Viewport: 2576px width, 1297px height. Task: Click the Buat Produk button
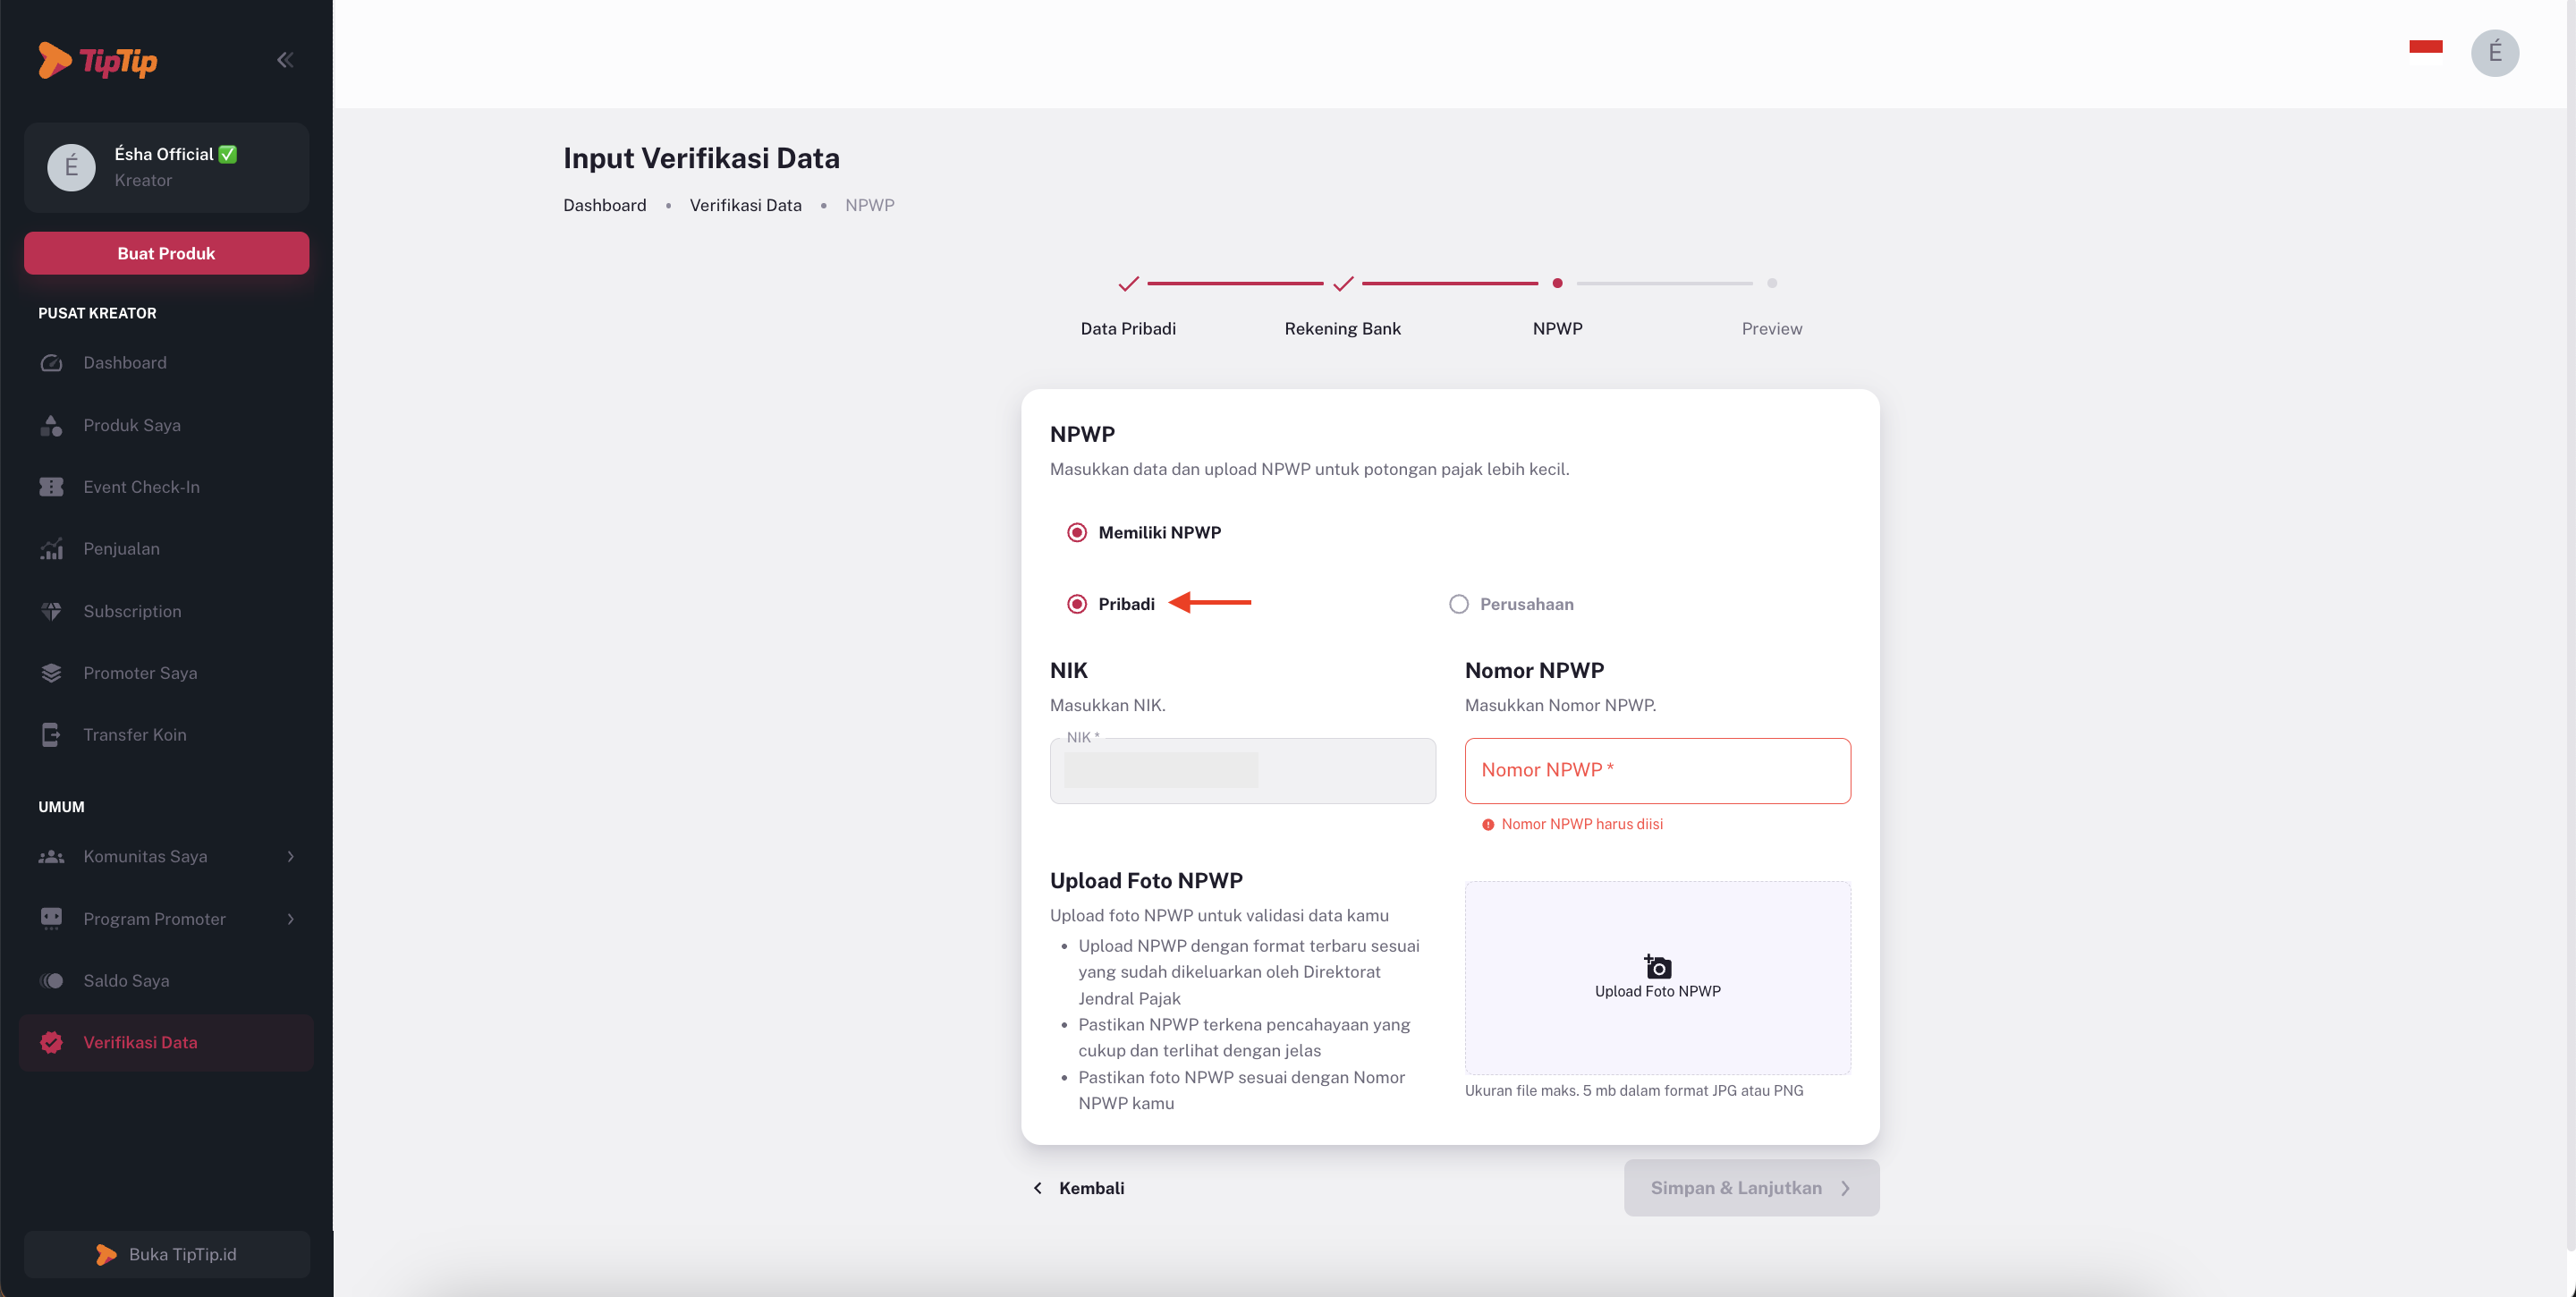166,254
